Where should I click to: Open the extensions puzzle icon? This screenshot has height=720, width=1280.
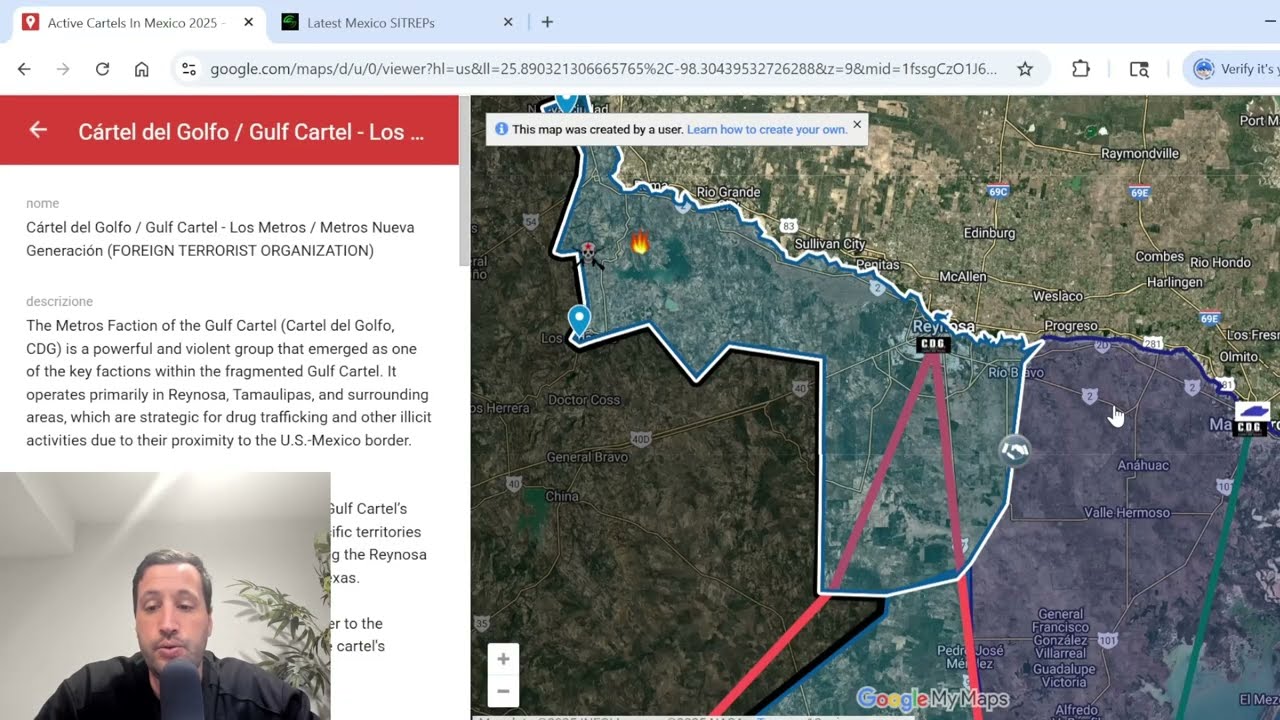click(x=1081, y=69)
